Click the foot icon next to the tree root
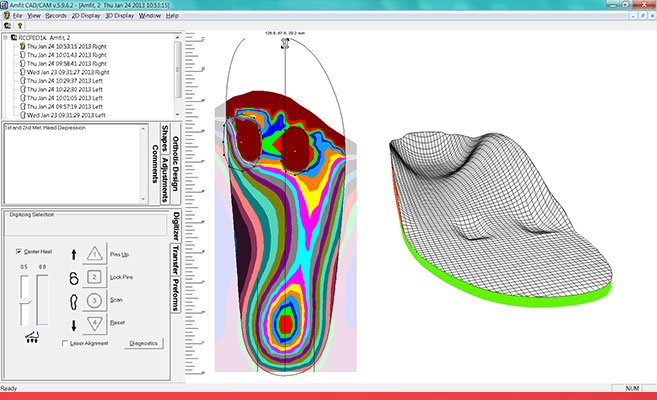The height and width of the screenshot is (400, 657). tap(13, 36)
